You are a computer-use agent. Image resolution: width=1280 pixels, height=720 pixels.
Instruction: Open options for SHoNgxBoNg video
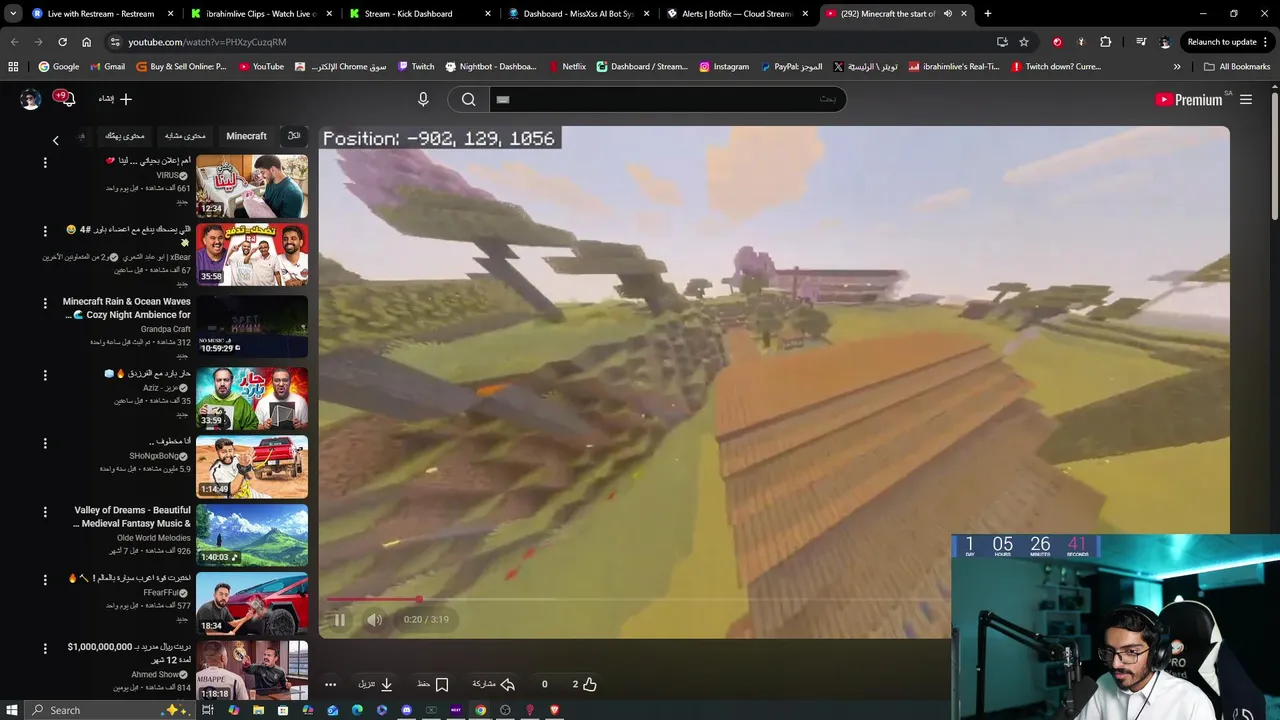click(45, 443)
